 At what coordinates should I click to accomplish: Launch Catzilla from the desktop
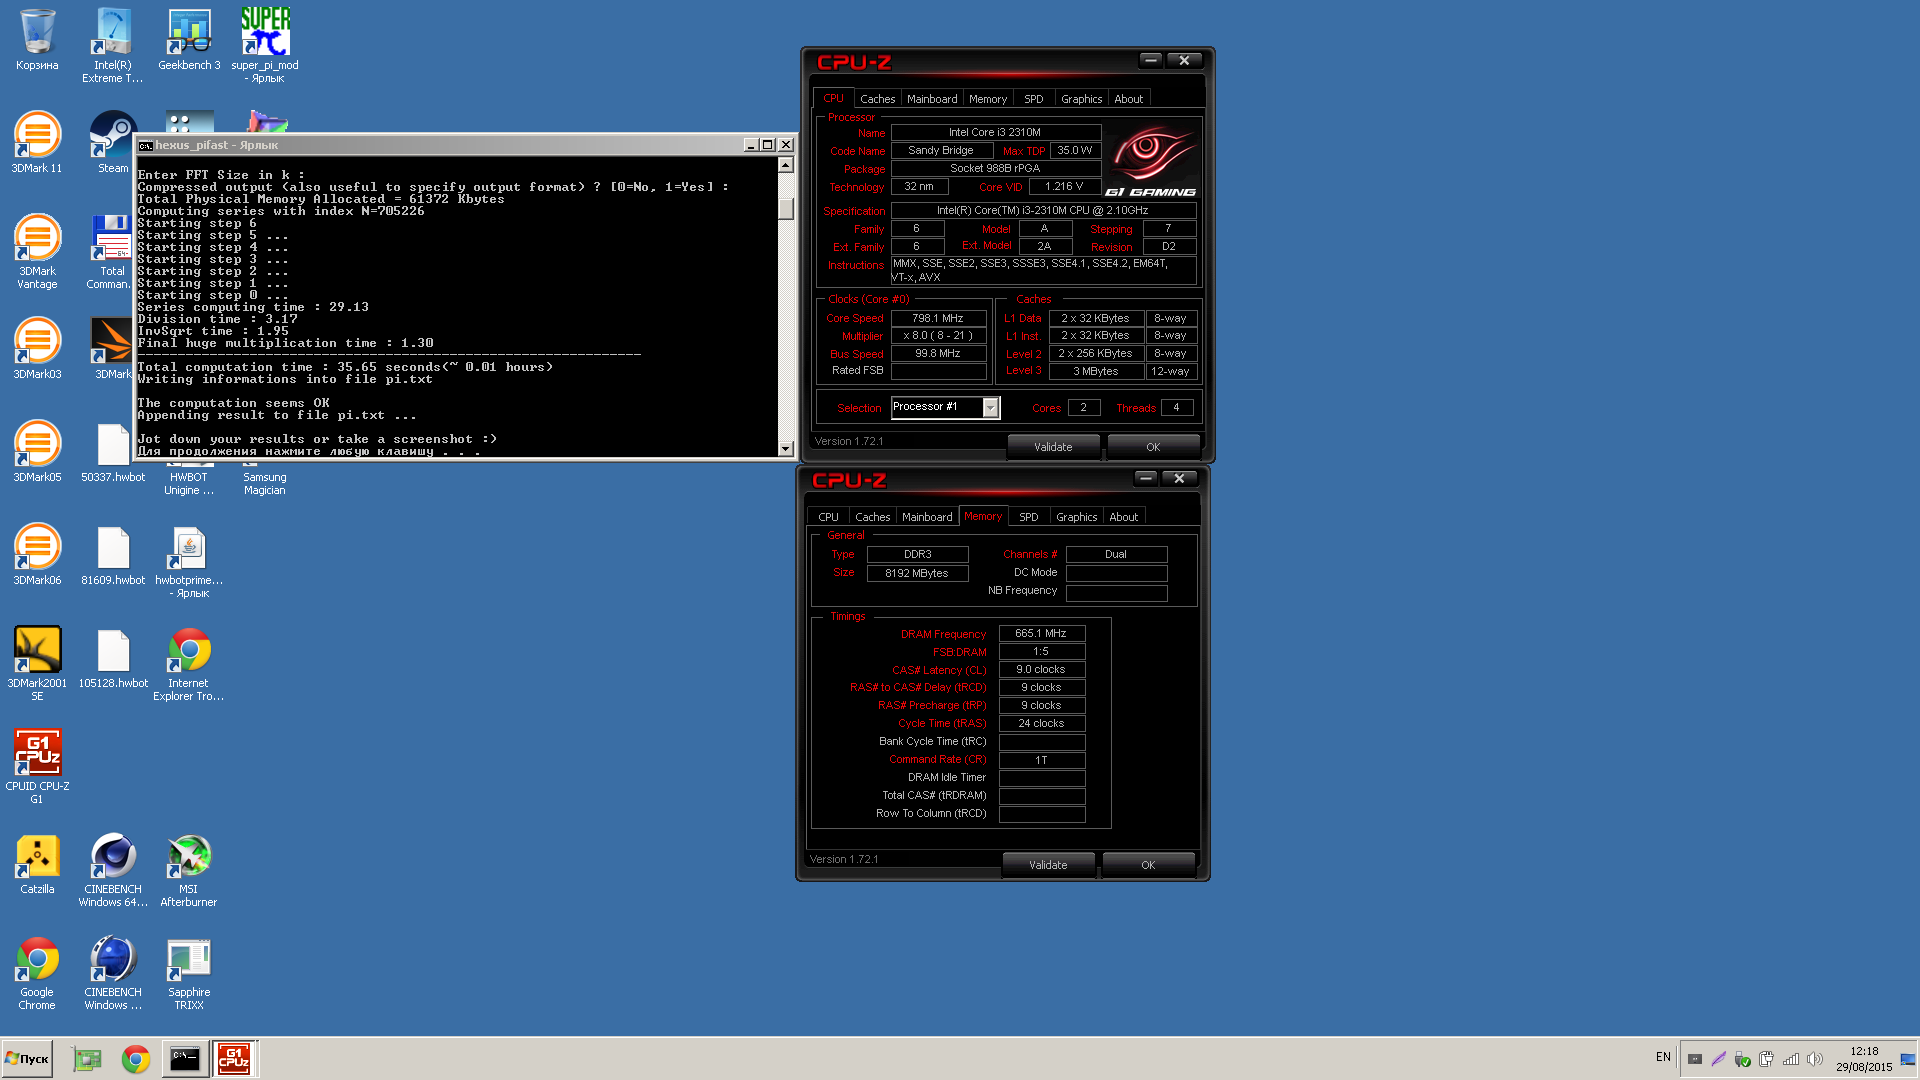click(x=37, y=863)
